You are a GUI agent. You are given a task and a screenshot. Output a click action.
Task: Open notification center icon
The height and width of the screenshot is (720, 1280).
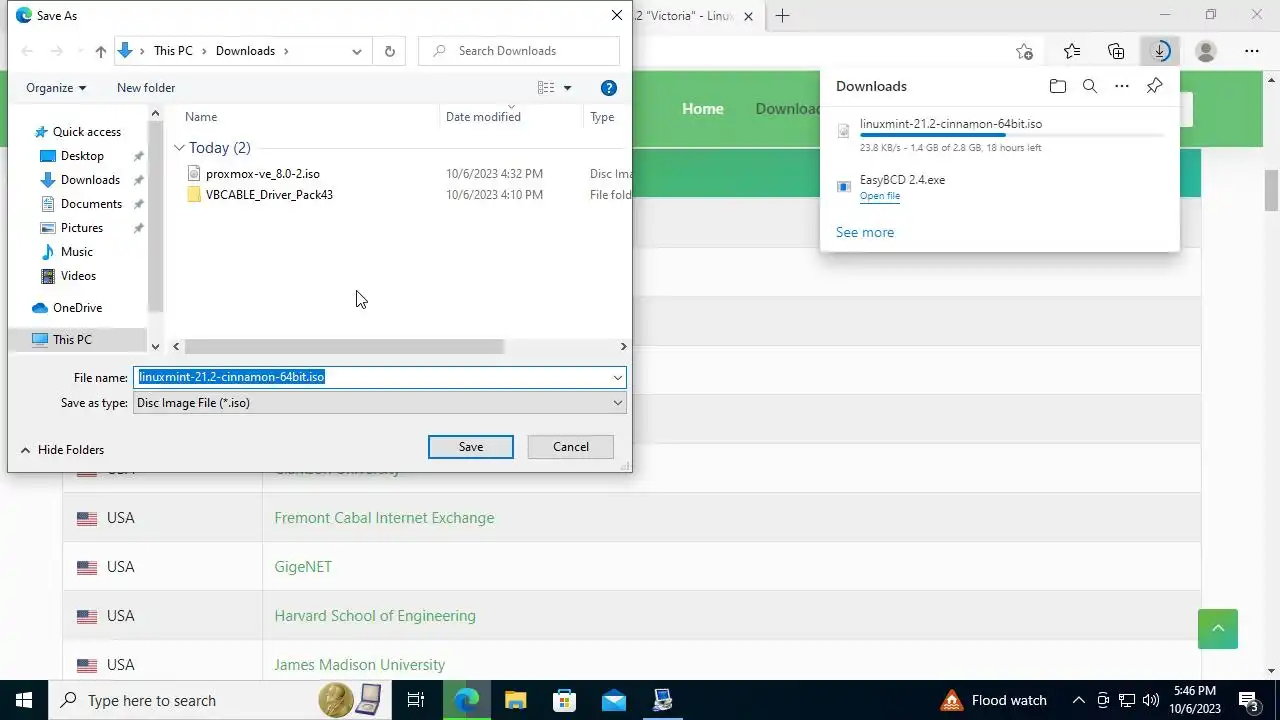pos(1249,700)
